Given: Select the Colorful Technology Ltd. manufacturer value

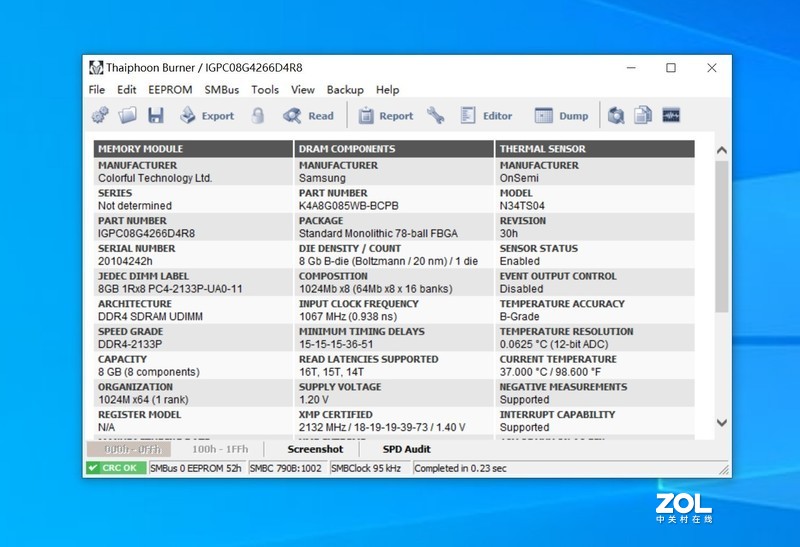Looking at the screenshot, I should point(155,179).
